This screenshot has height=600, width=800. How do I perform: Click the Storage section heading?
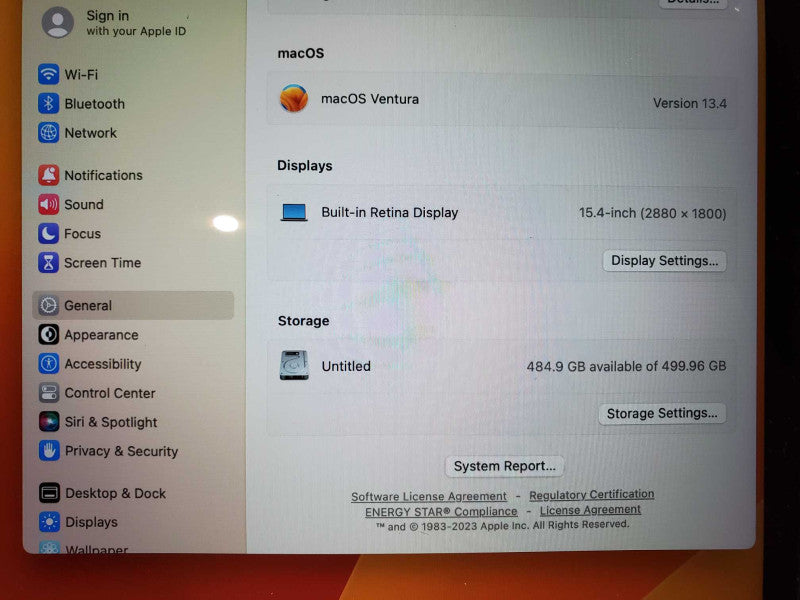[x=303, y=321]
